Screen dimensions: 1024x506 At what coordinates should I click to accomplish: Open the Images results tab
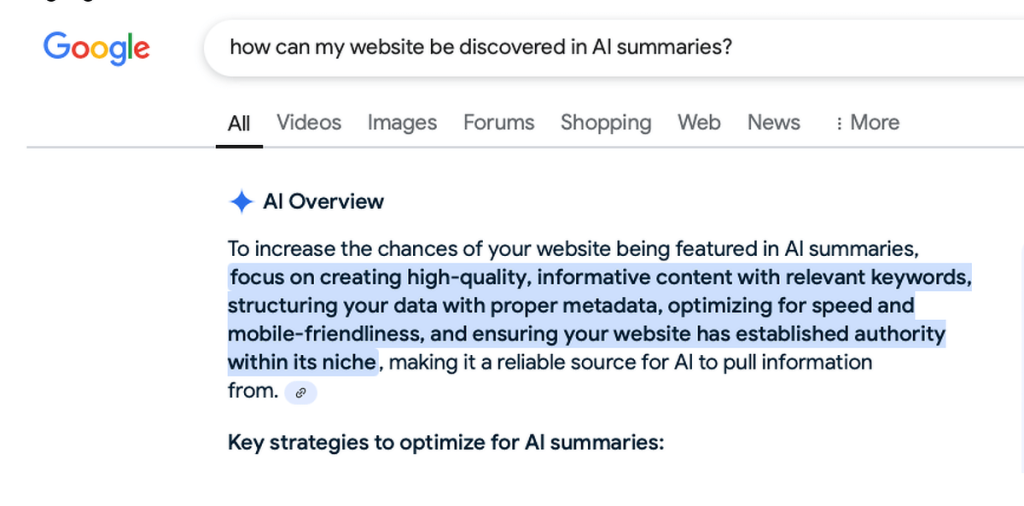coord(402,122)
